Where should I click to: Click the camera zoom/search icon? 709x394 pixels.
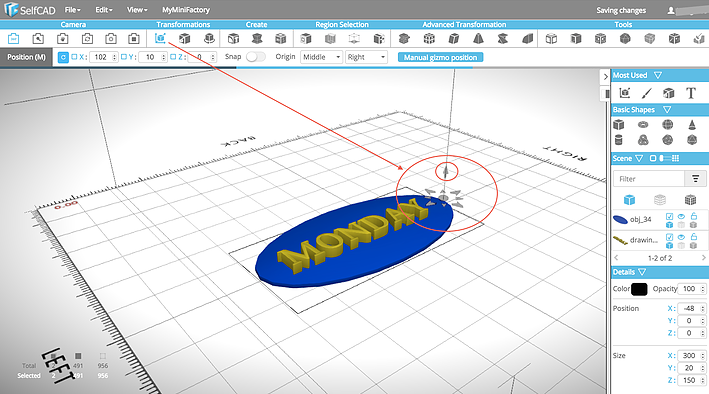point(38,38)
